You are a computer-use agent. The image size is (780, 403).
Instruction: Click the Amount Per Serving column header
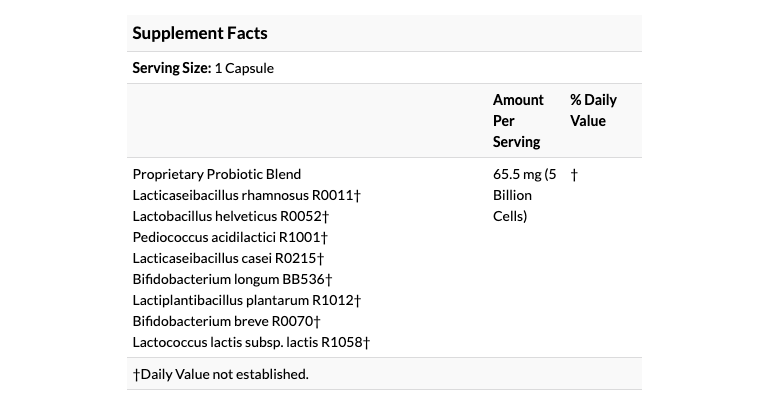click(x=518, y=120)
